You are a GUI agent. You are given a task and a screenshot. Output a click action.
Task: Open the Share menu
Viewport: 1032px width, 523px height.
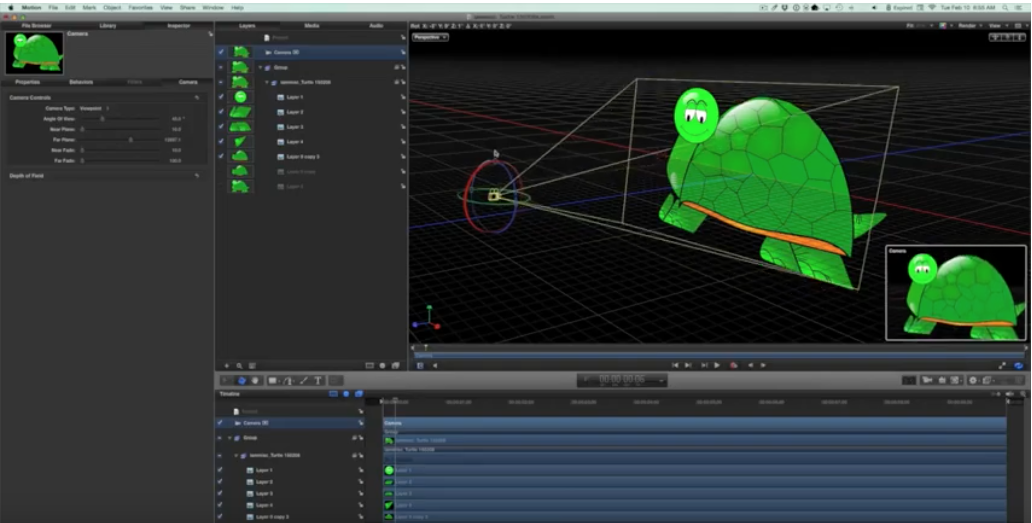188,7
